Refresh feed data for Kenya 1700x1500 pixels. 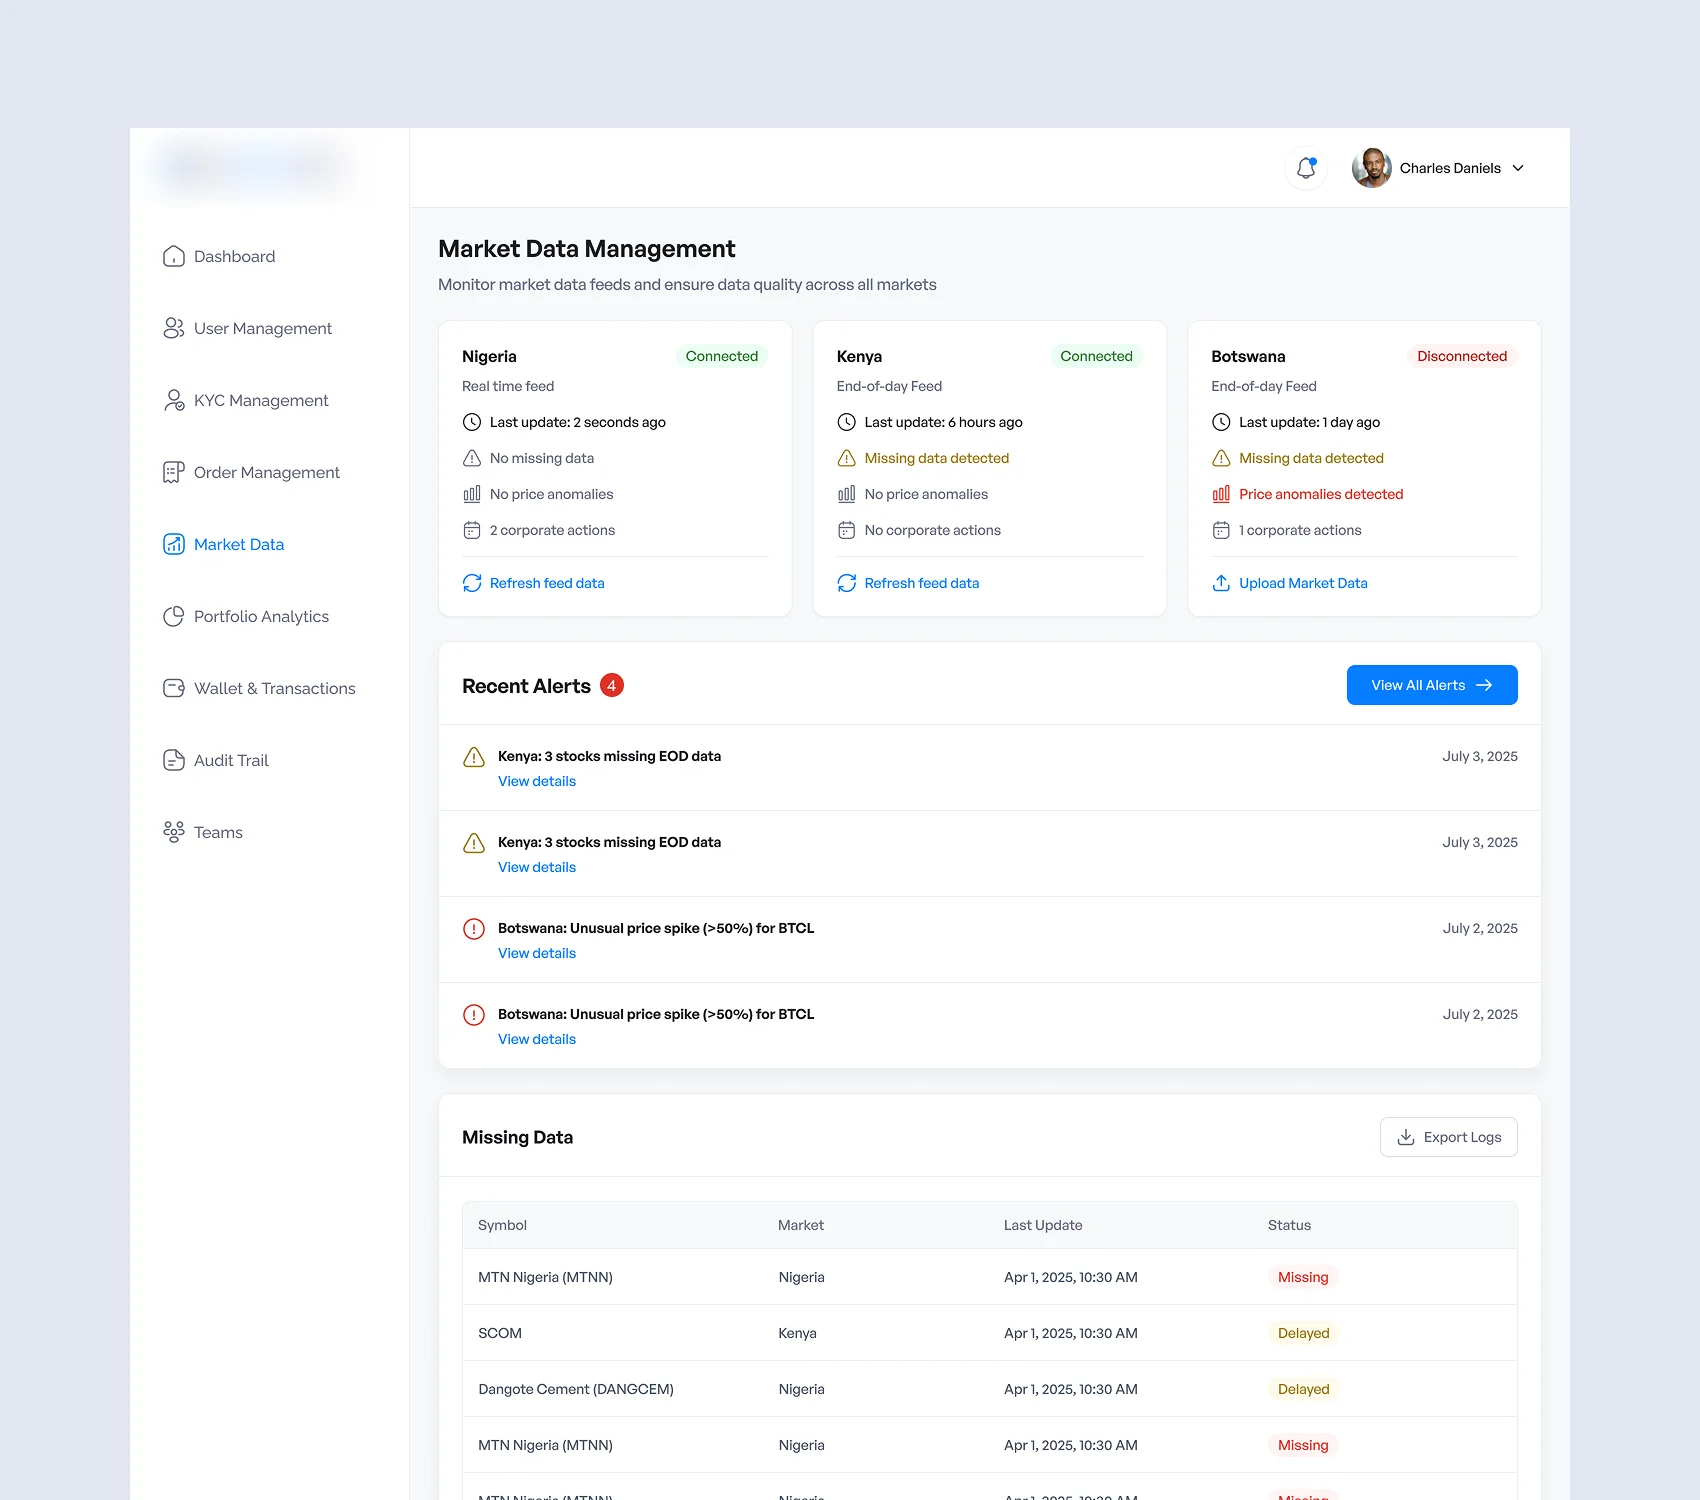tap(922, 583)
